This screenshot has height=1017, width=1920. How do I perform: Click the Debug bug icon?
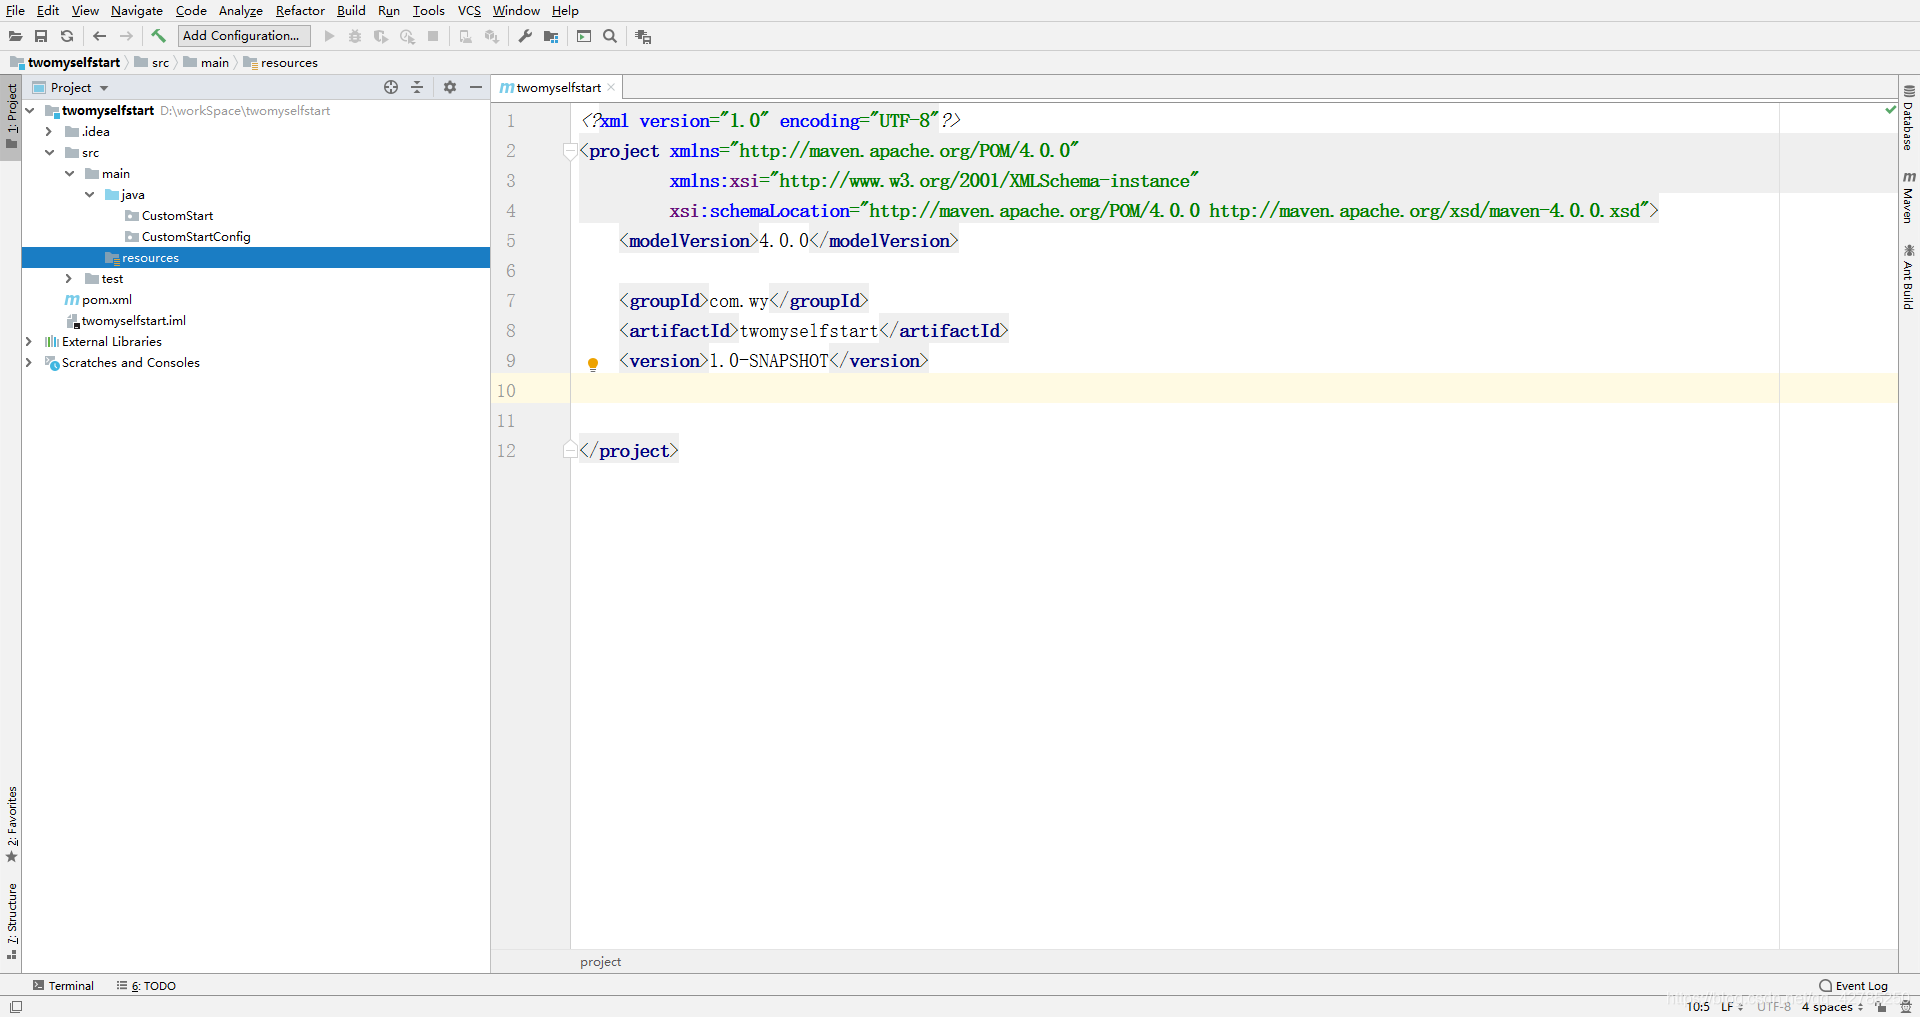(355, 36)
